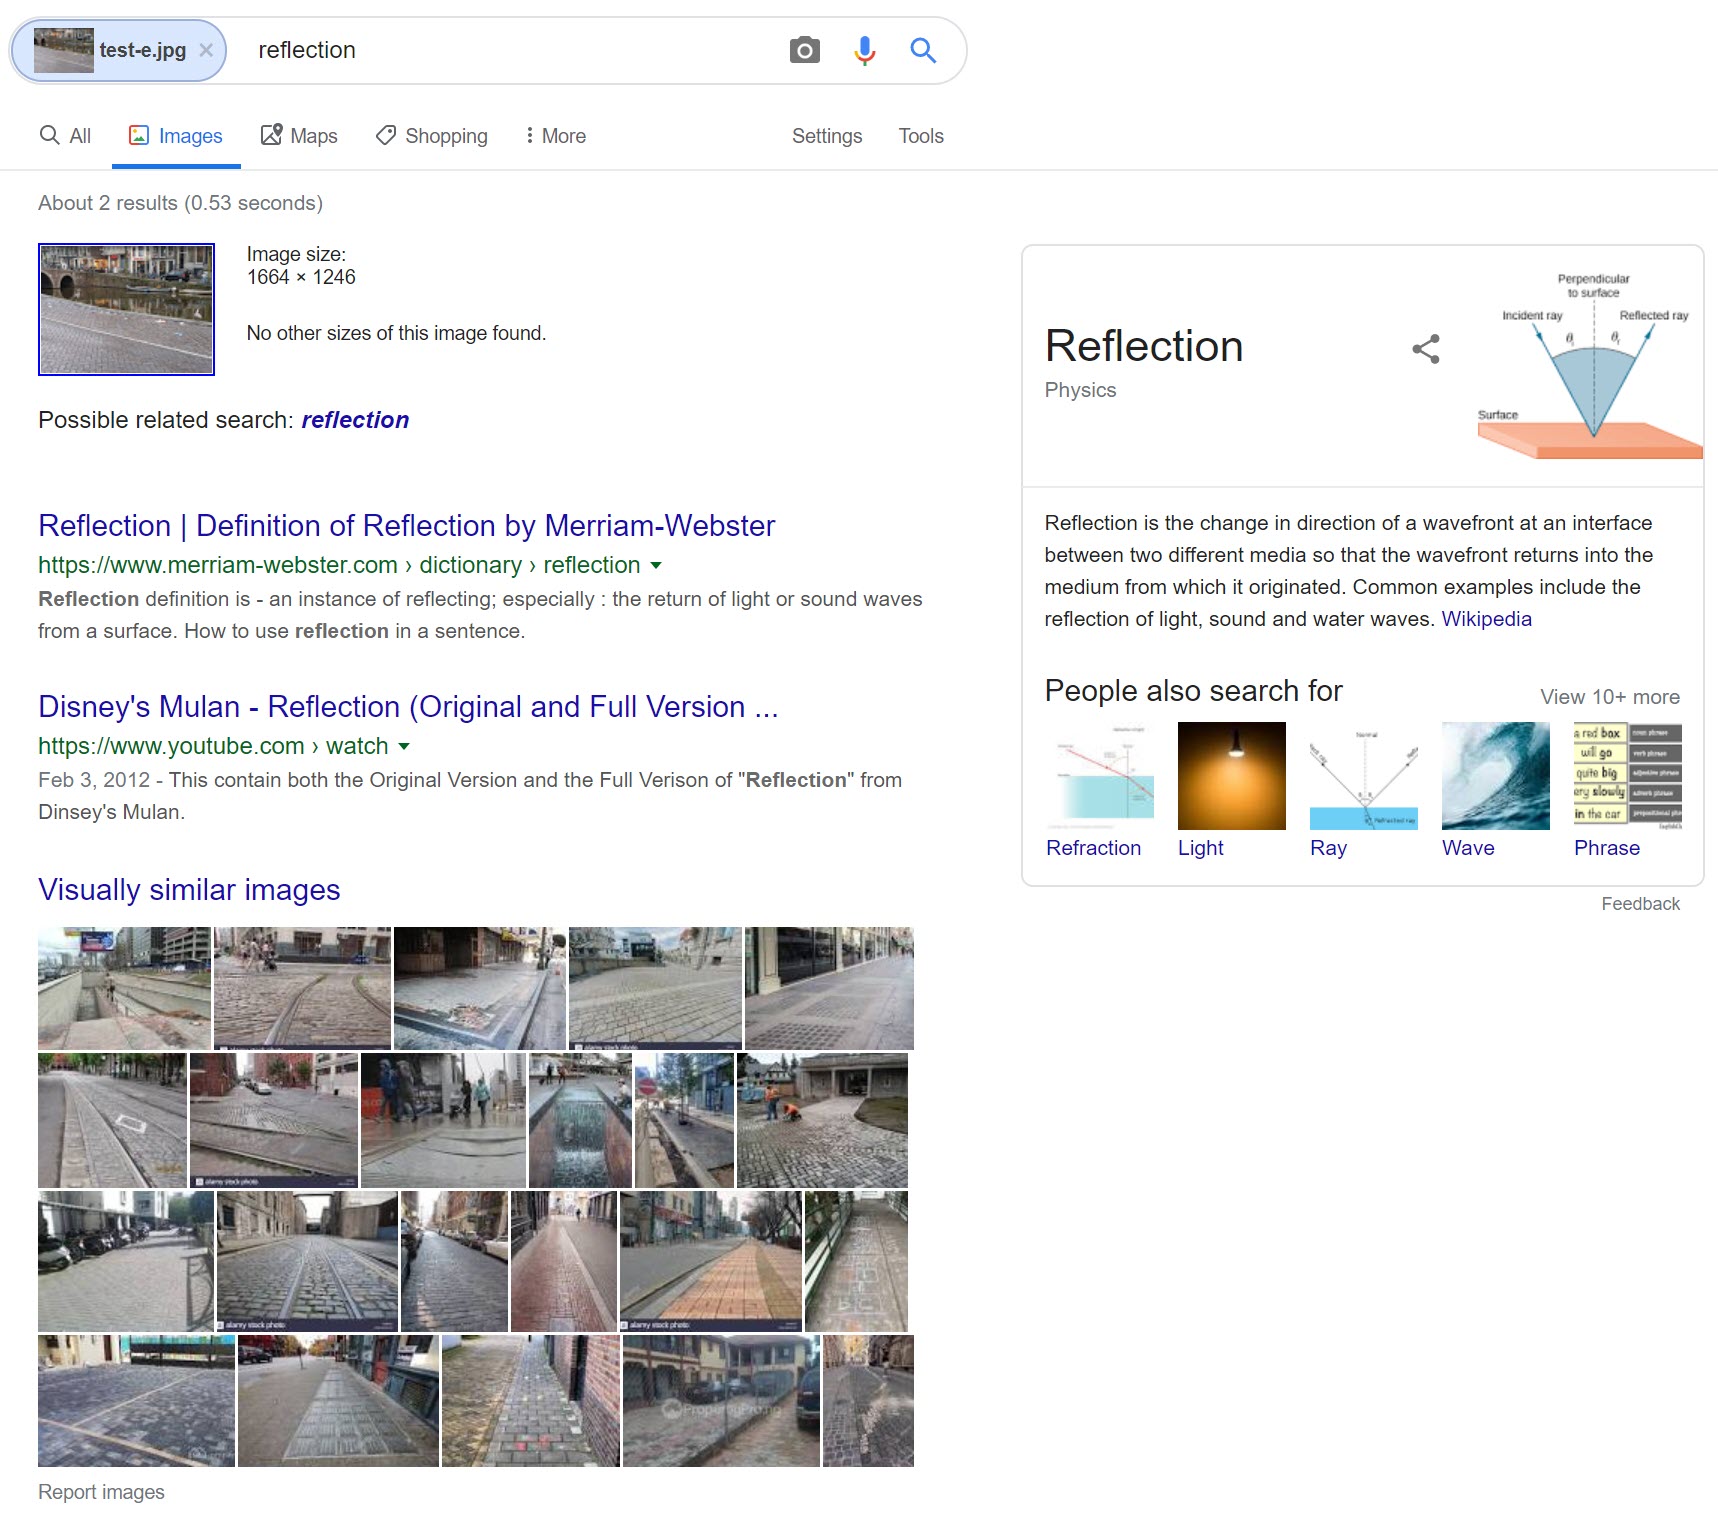Click Report images link
The height and width of the screenshot is (1527, 1718).
pos(101,1492)
